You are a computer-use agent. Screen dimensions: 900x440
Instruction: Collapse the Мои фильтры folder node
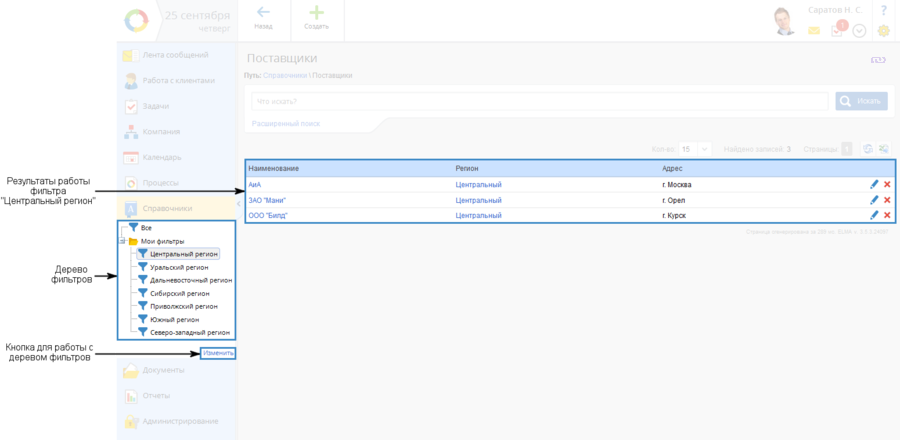(x=122, y=241)
